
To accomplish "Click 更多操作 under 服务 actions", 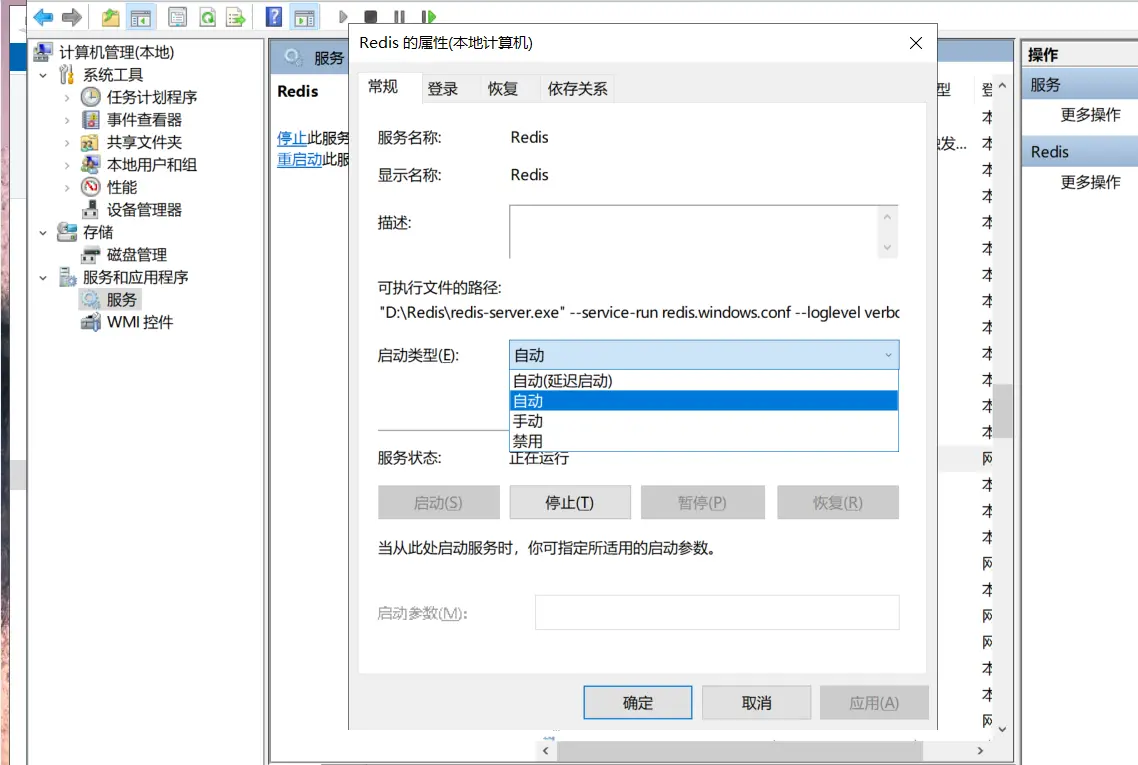I will pyautogui.click(x=1090, y=115).
